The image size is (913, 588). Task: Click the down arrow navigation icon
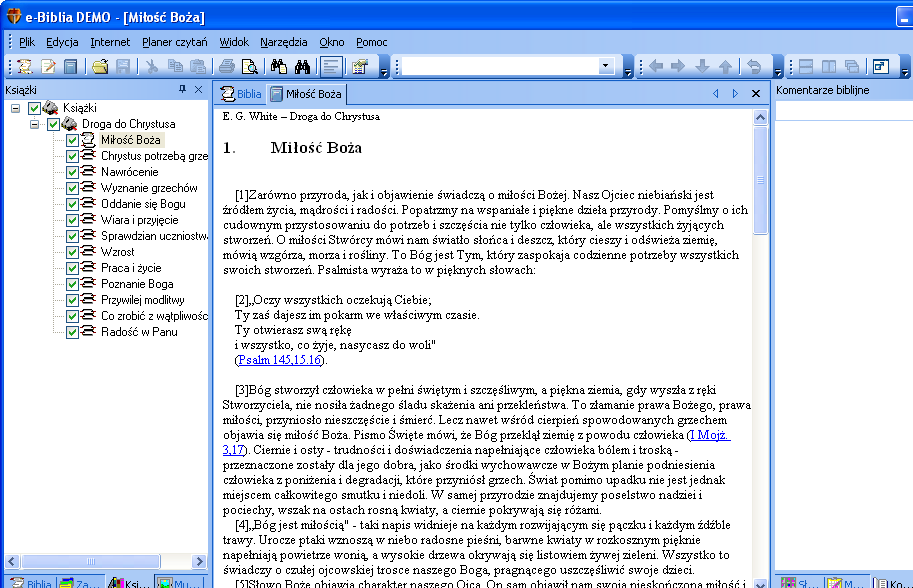[702, 66]
